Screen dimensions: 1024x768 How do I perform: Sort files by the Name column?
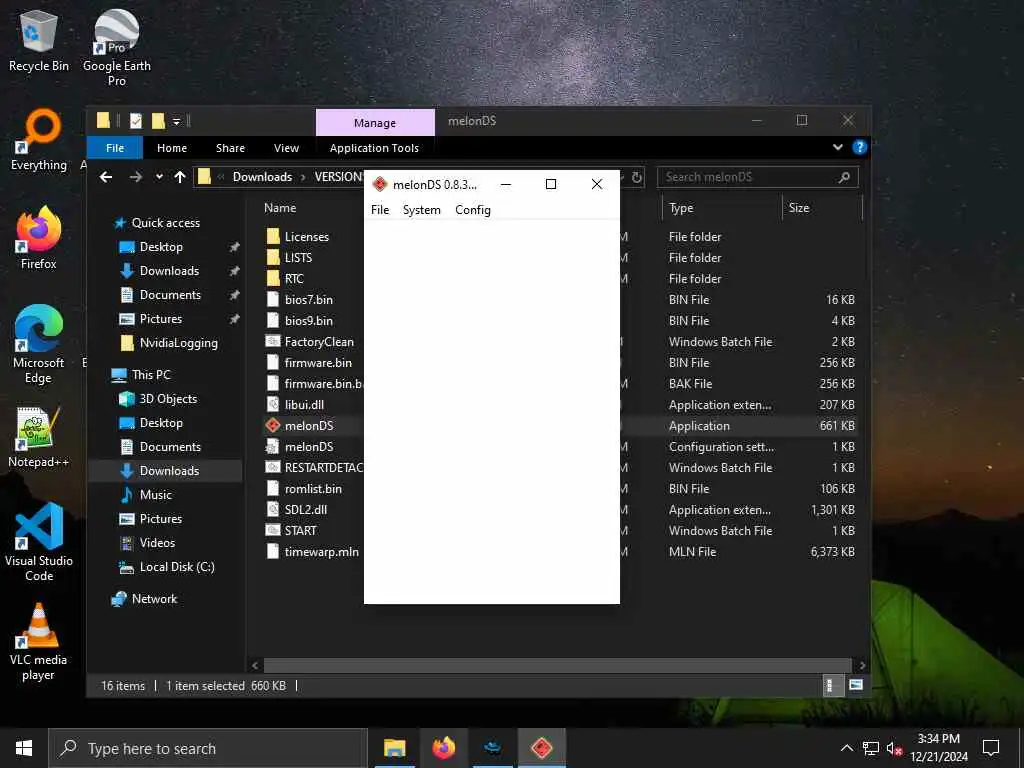pos(280,208)
